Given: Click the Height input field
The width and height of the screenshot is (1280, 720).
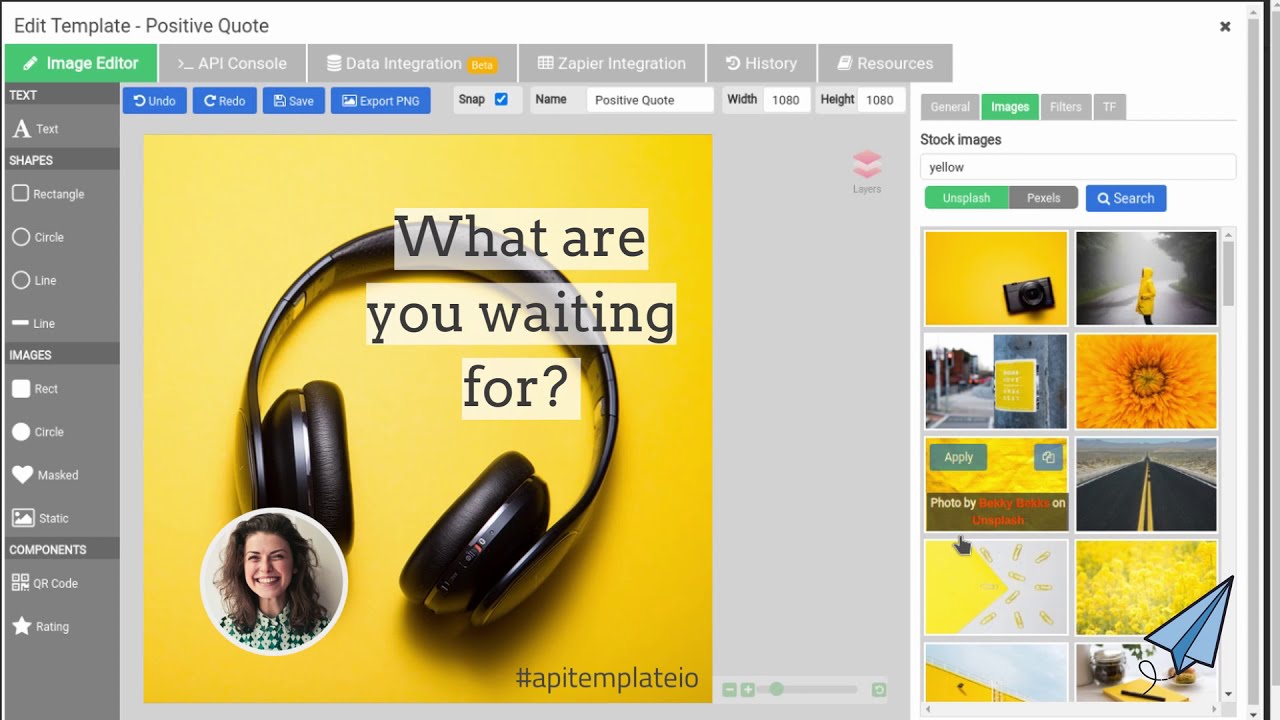Looking at the screenshot, I should click(x=881, y=100).
